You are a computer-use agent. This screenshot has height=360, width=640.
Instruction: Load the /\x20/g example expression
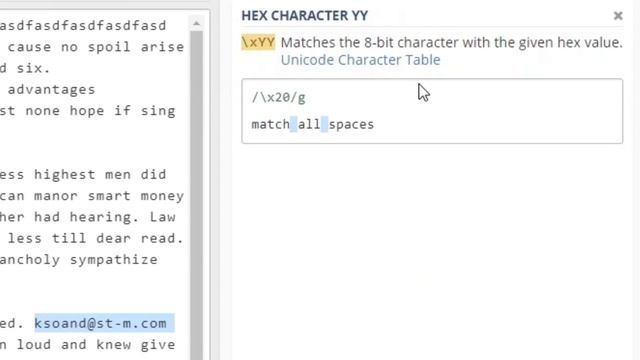click(278, 98)
